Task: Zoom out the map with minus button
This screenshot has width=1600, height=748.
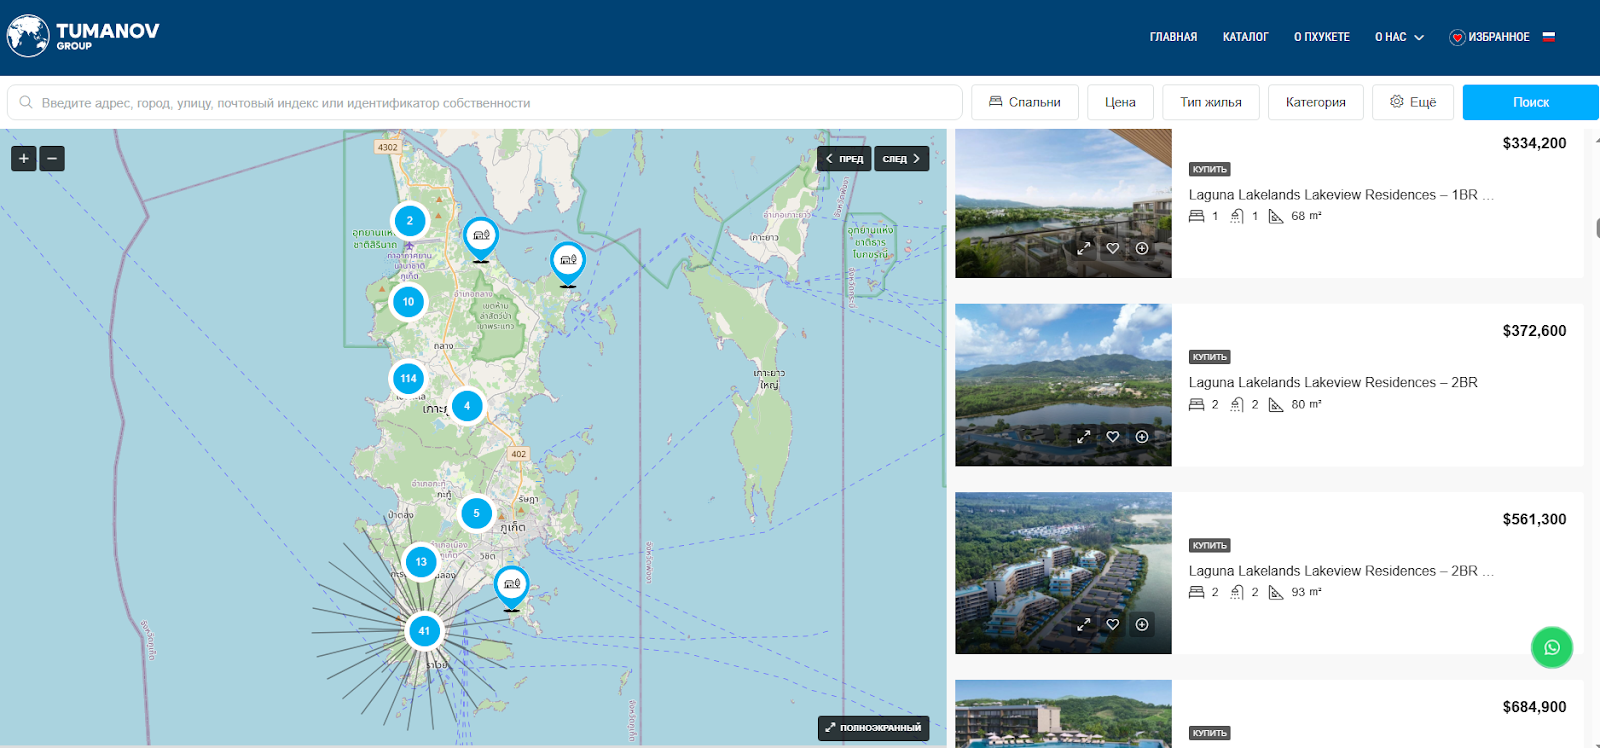Action: pos(52,158)
